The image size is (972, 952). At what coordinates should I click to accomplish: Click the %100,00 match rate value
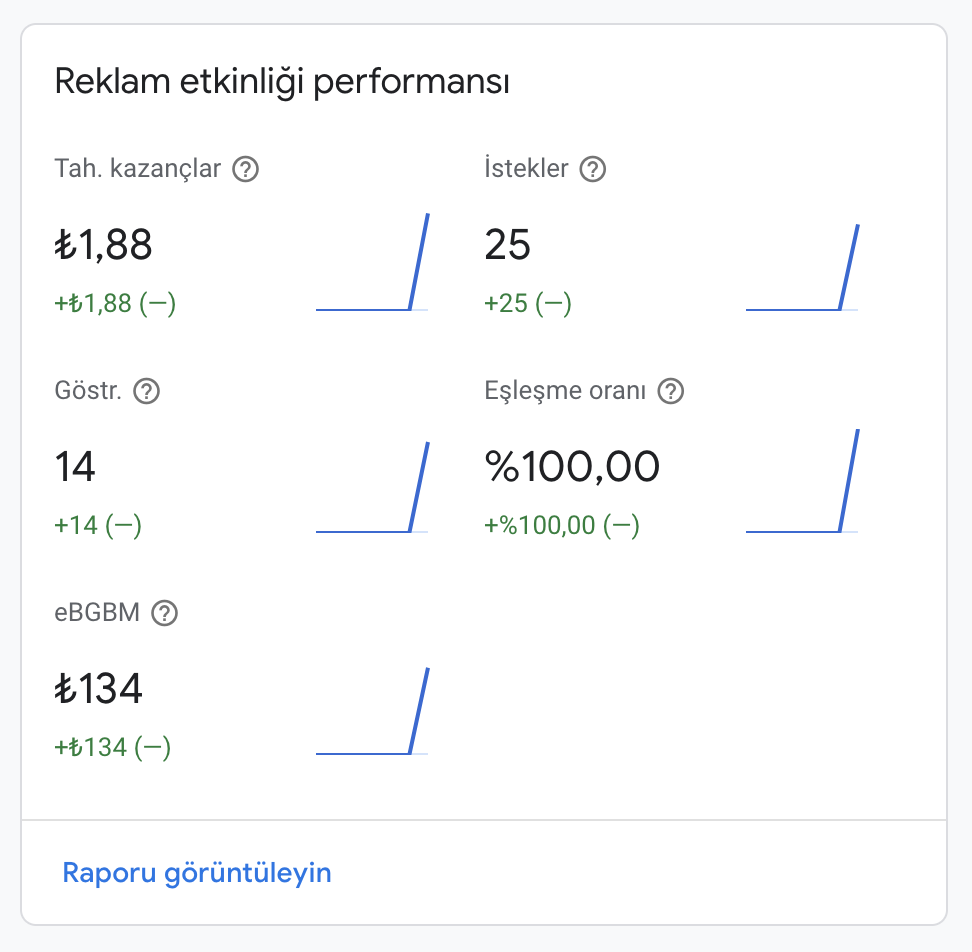click(x=572, y=466)
